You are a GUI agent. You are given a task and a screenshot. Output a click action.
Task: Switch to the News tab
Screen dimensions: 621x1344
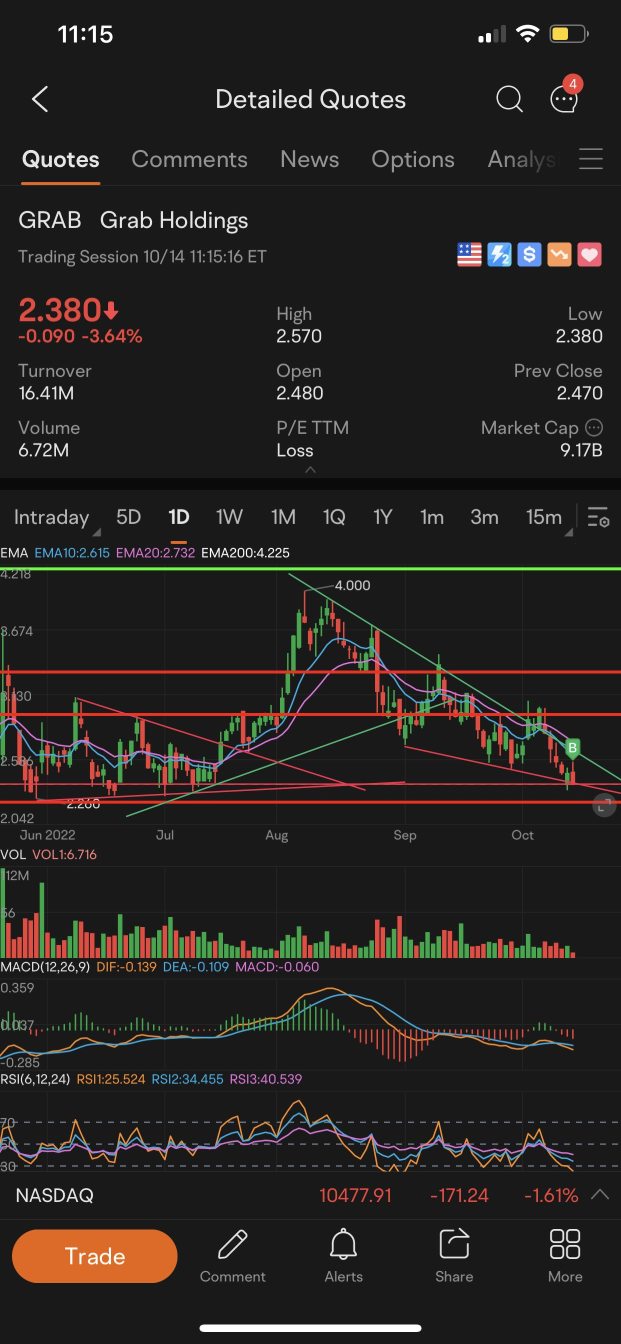click(309, 160)
